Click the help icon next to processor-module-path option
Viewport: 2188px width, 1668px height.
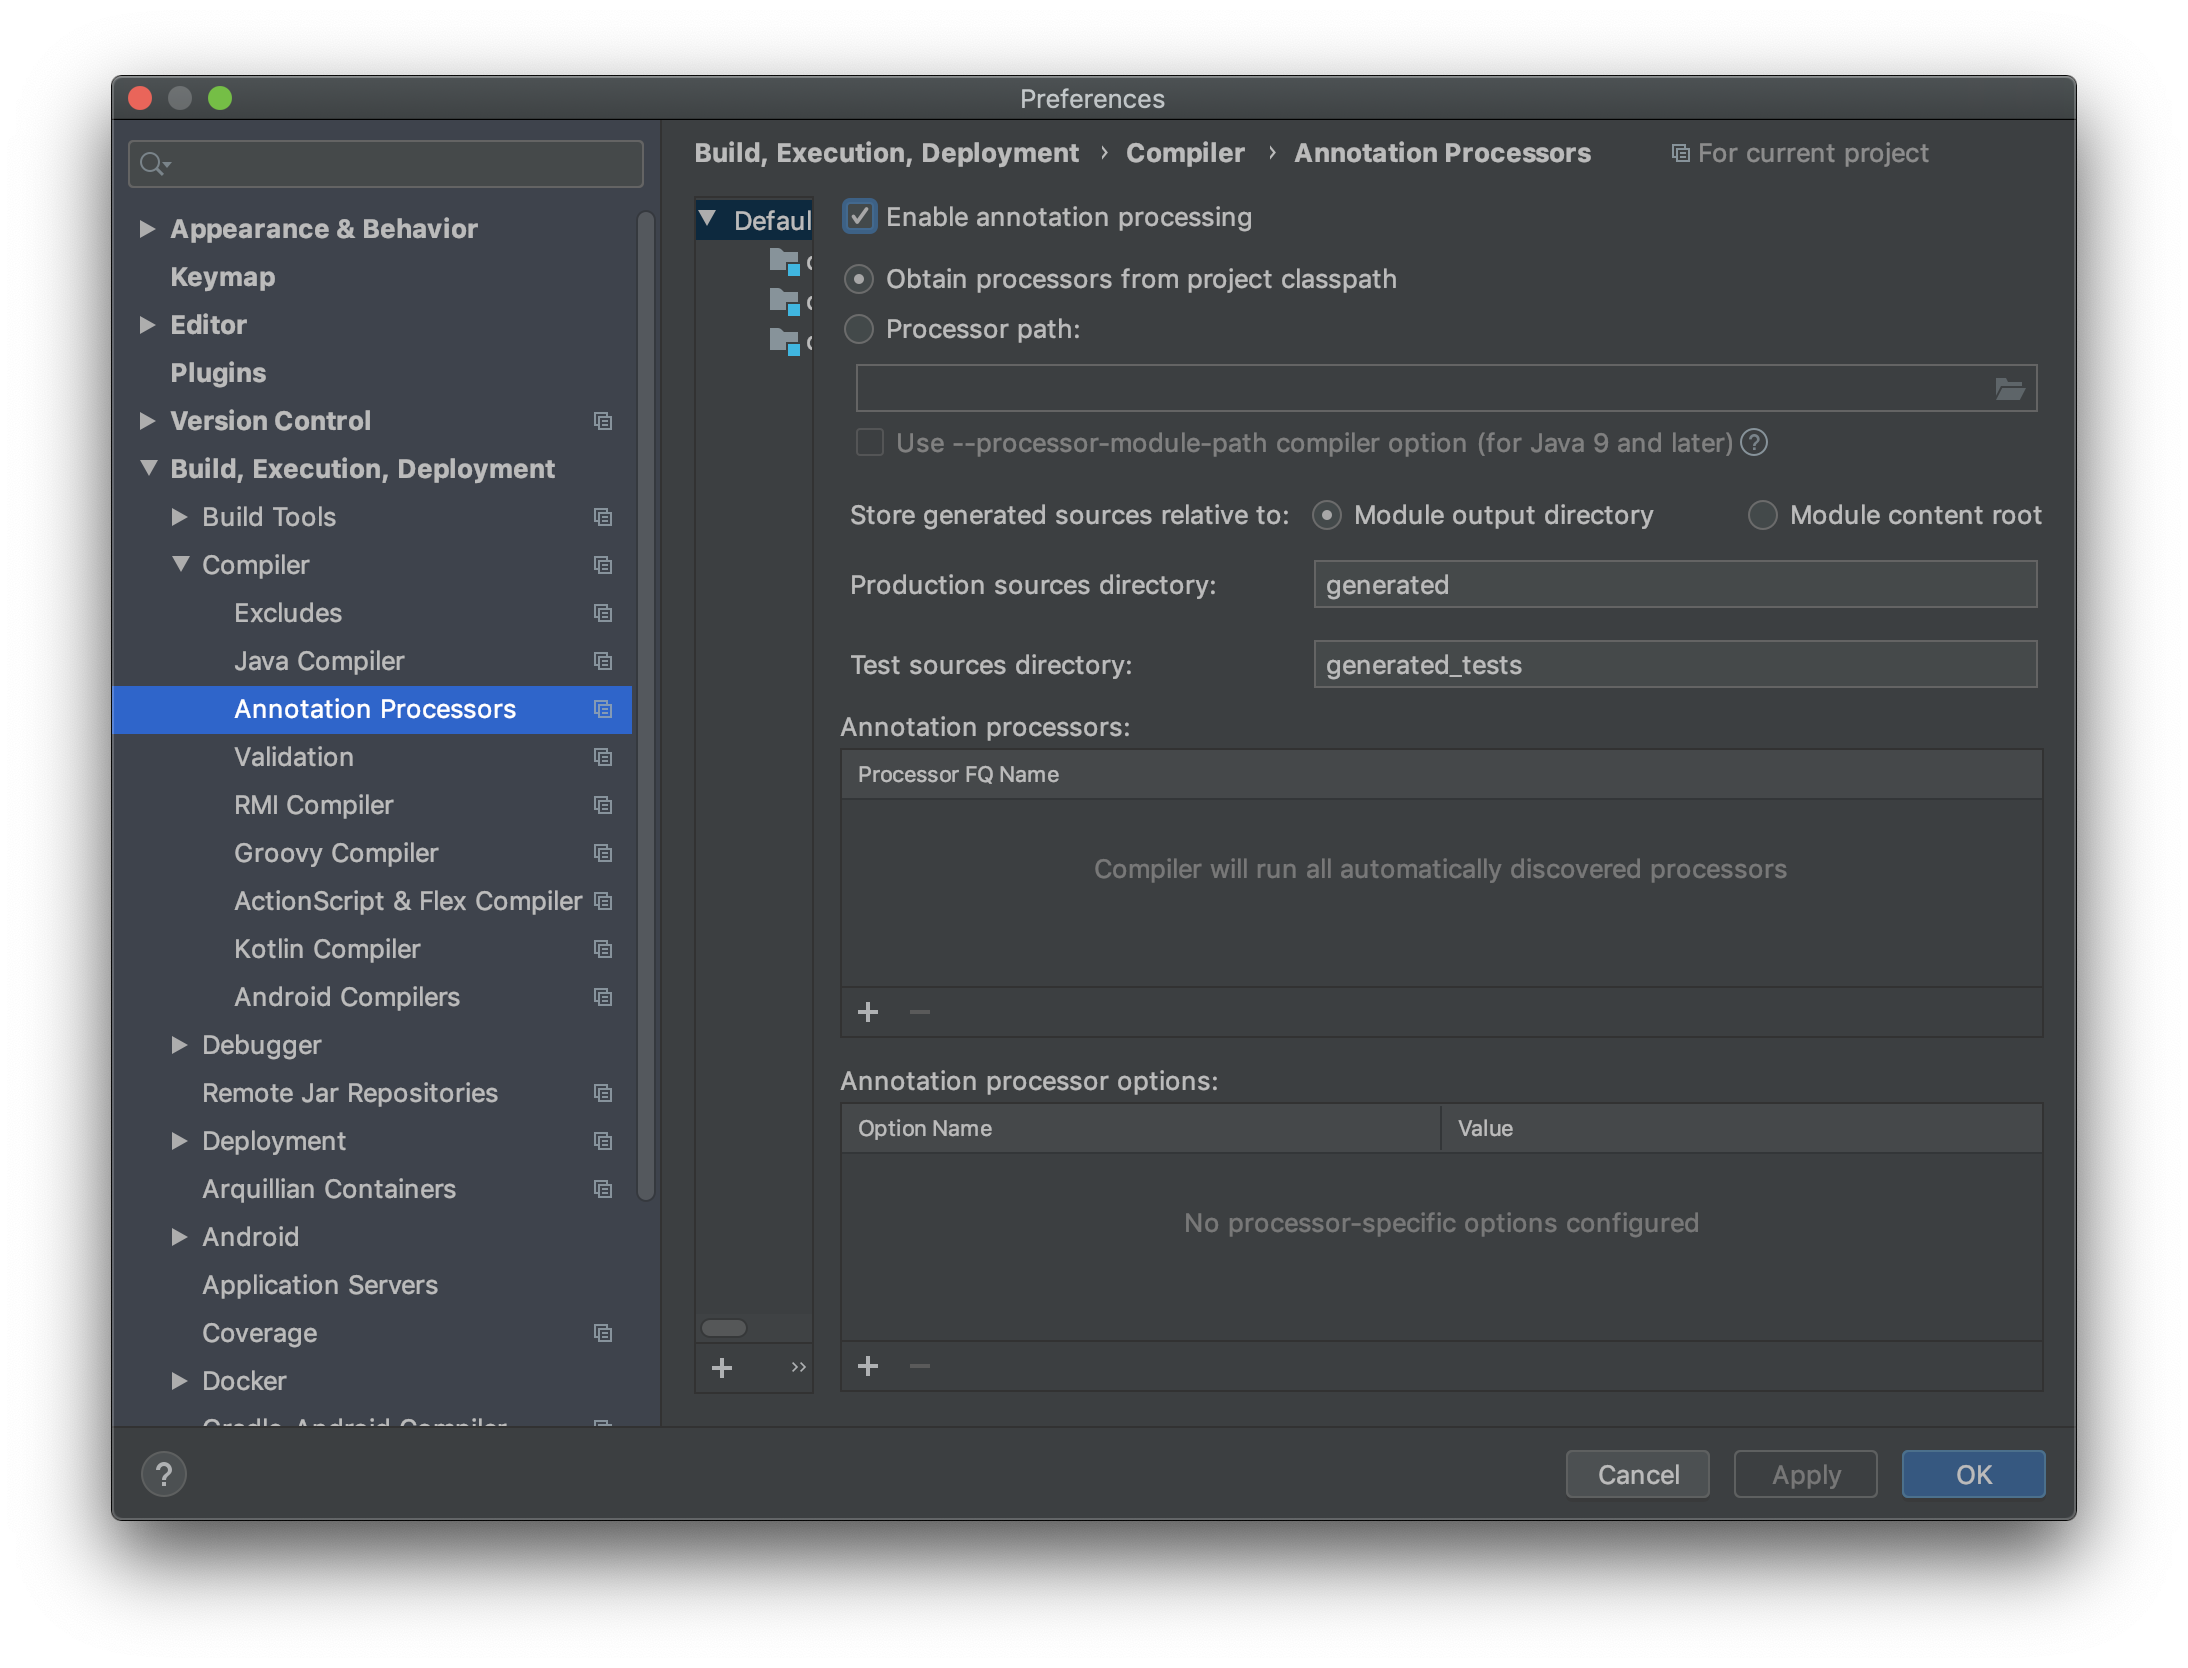tap(1754, 442)
